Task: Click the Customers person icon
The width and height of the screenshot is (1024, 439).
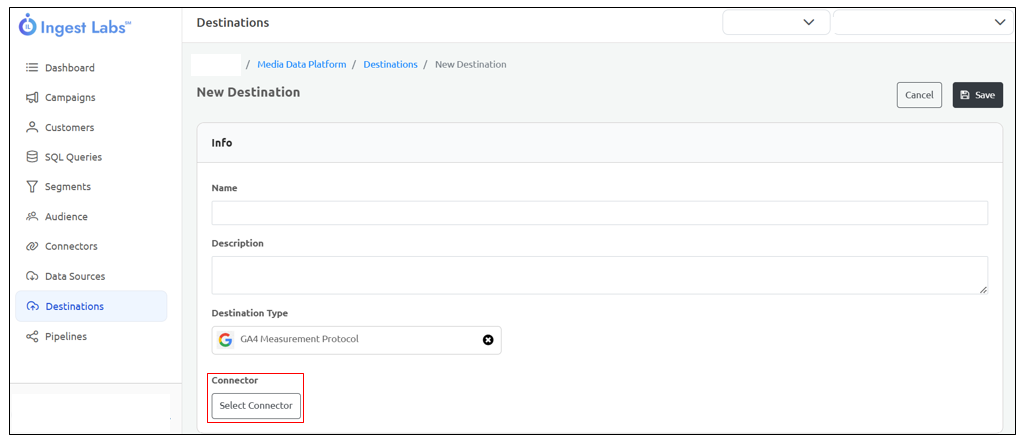Action: pos(32,127)
